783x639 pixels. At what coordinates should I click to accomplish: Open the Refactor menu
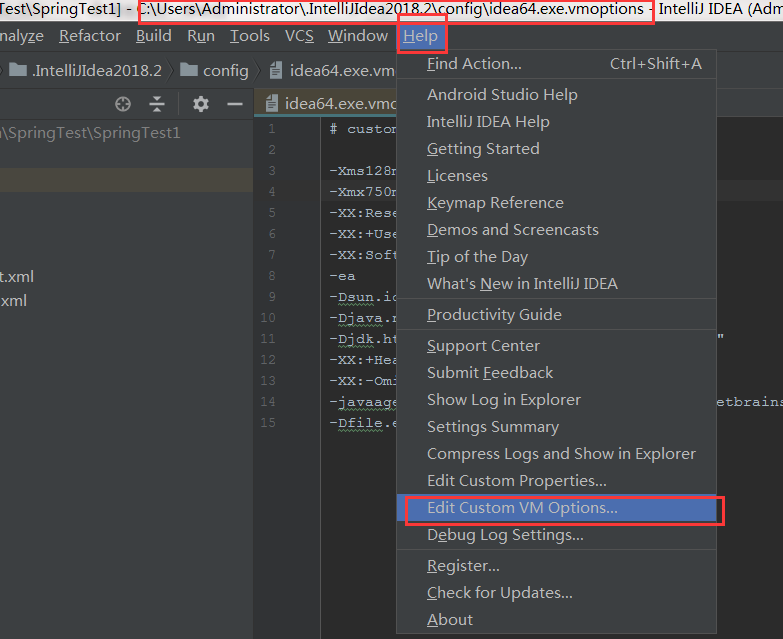[x=90, y=36]
